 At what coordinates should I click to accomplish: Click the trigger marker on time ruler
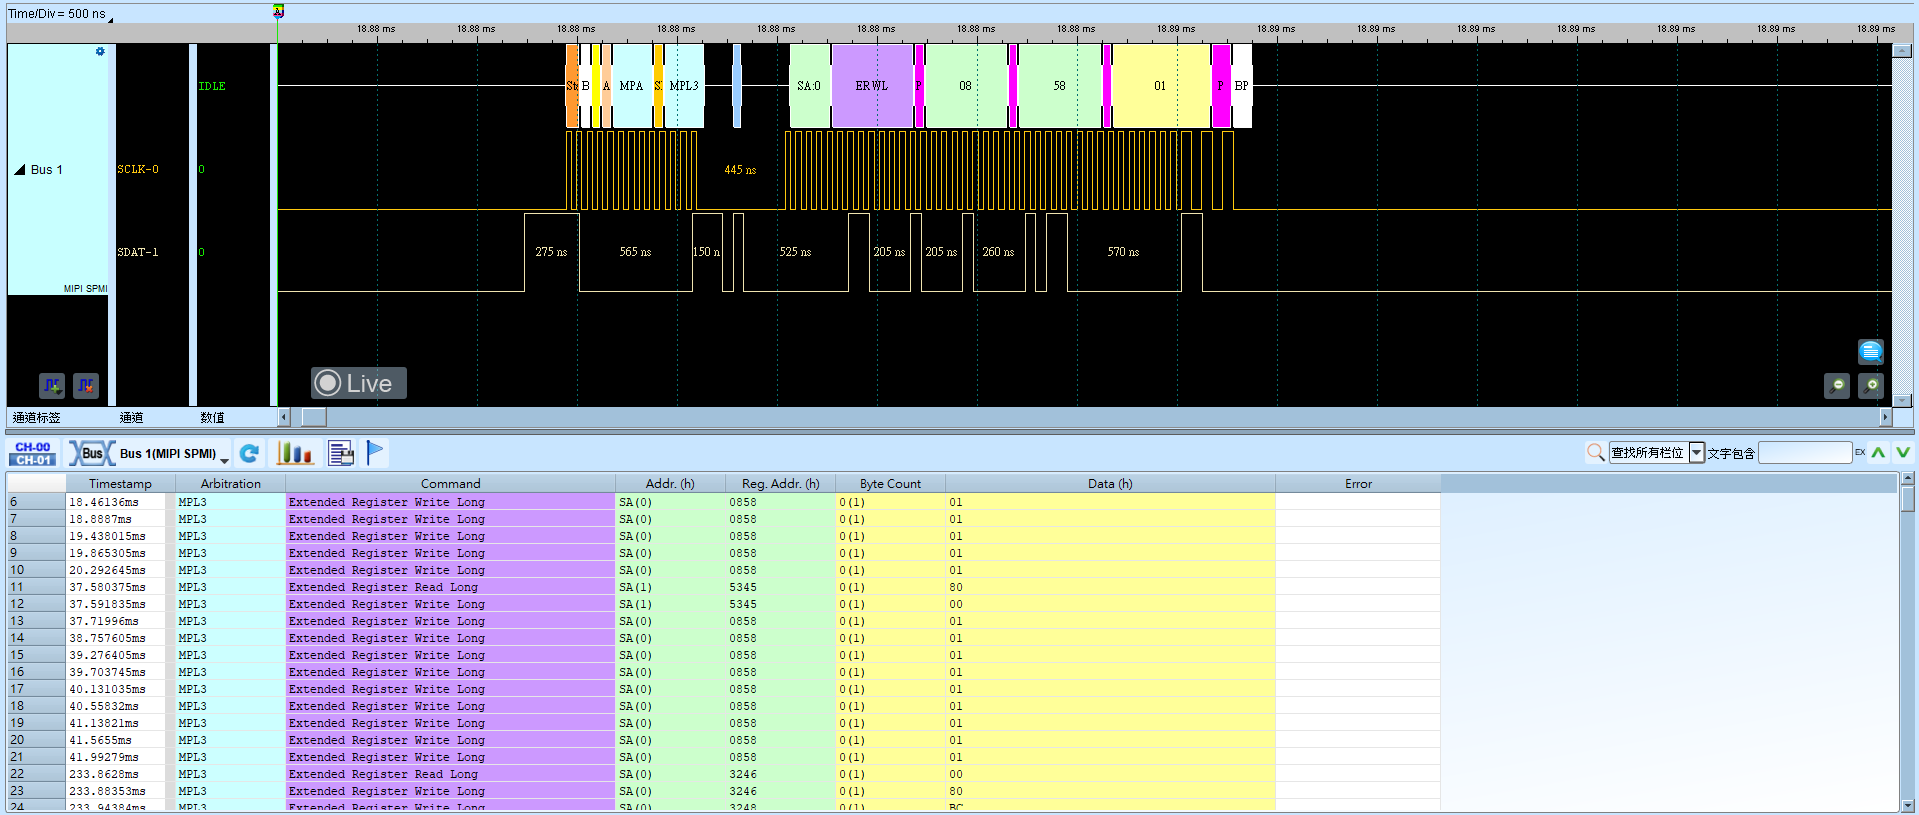(278, 11)
